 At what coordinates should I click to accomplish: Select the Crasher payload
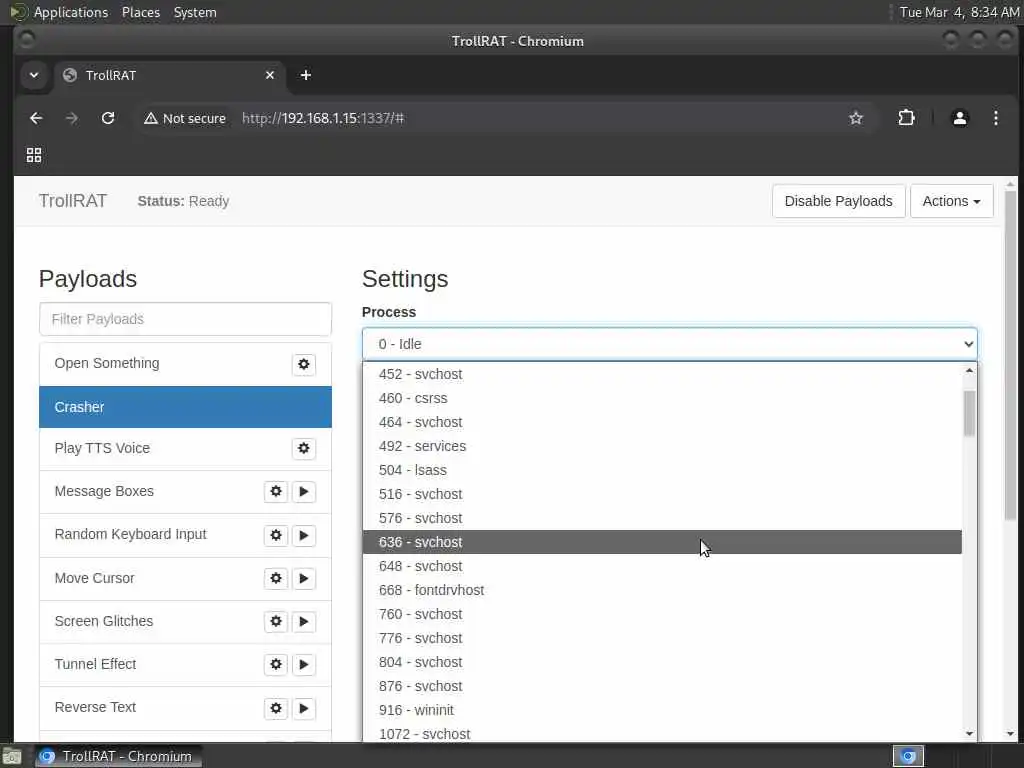tap(185, 407)
